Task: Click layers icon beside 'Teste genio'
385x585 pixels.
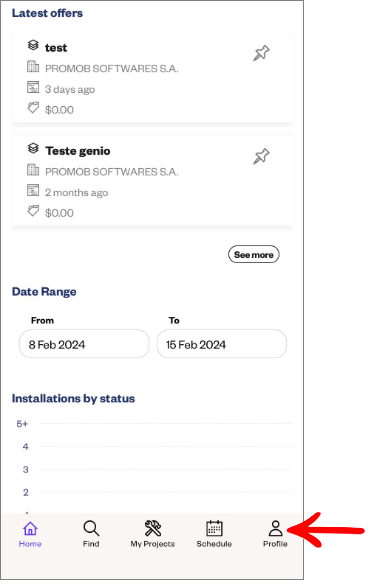Action: click(x=33, y=148)
